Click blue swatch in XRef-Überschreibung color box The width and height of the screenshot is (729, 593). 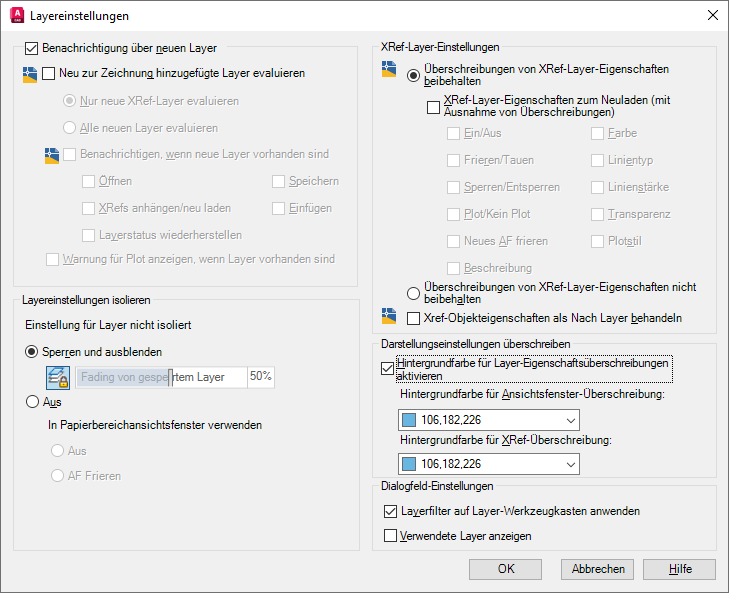(x=409, y=464)
